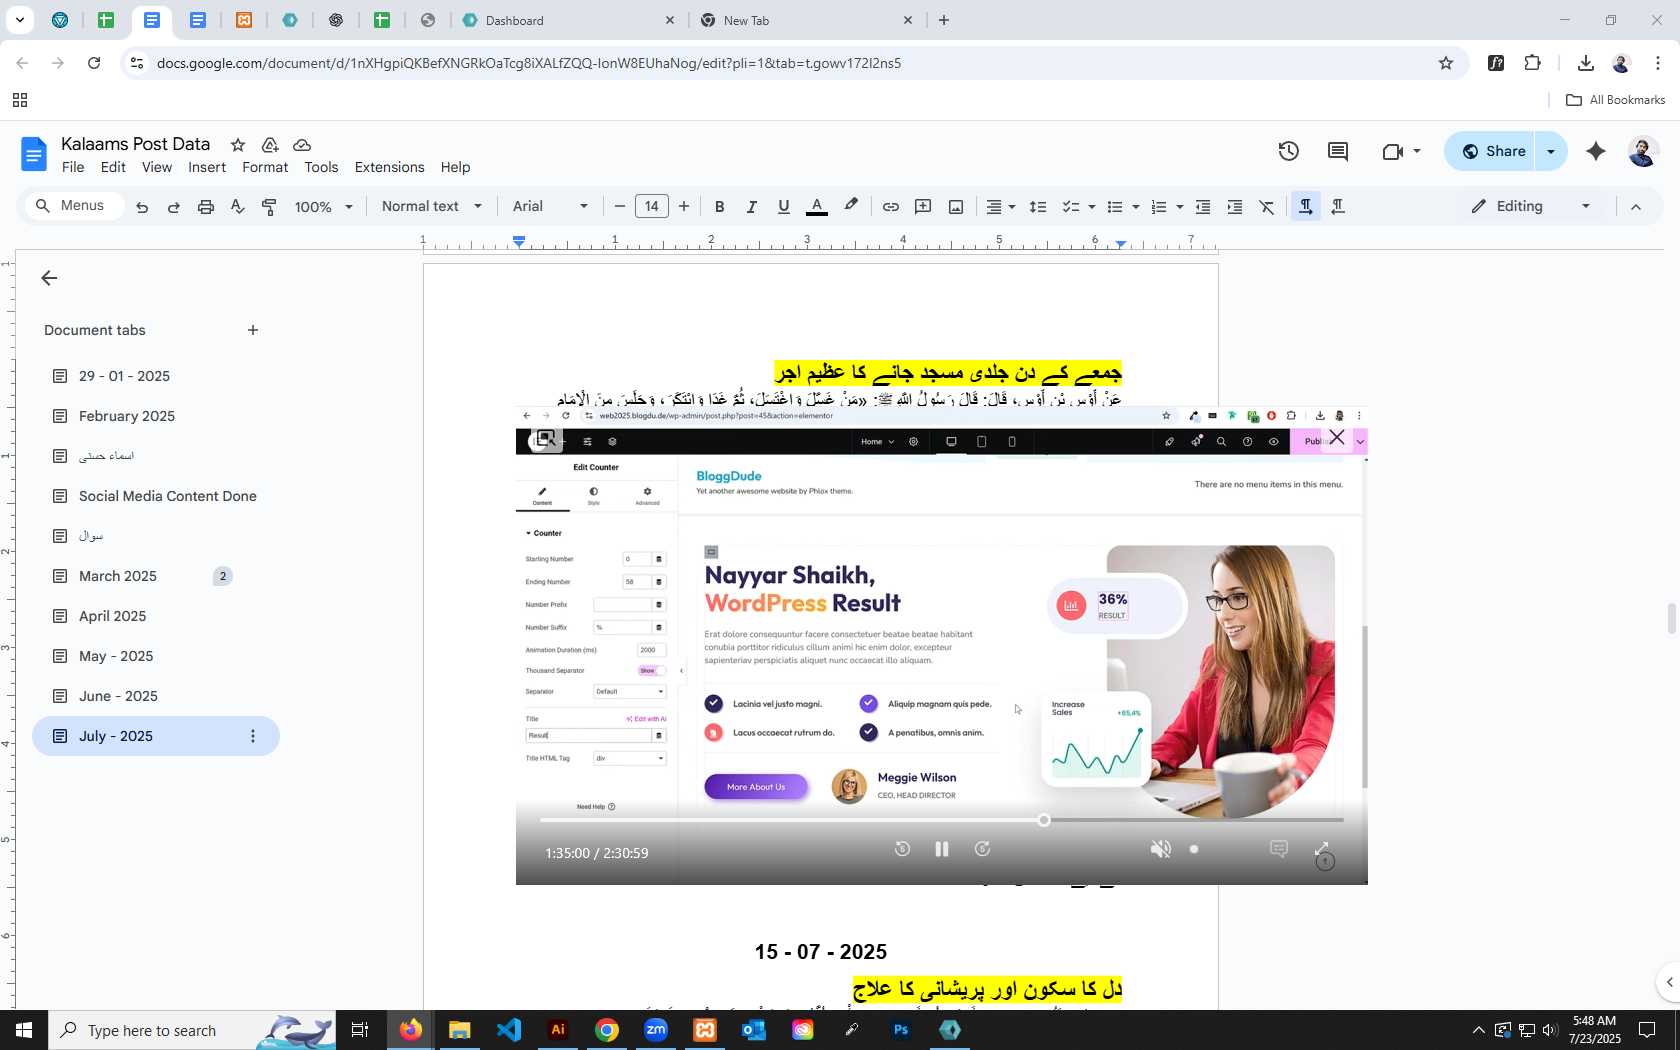Open the Extensions menu

tap(389, 167)
